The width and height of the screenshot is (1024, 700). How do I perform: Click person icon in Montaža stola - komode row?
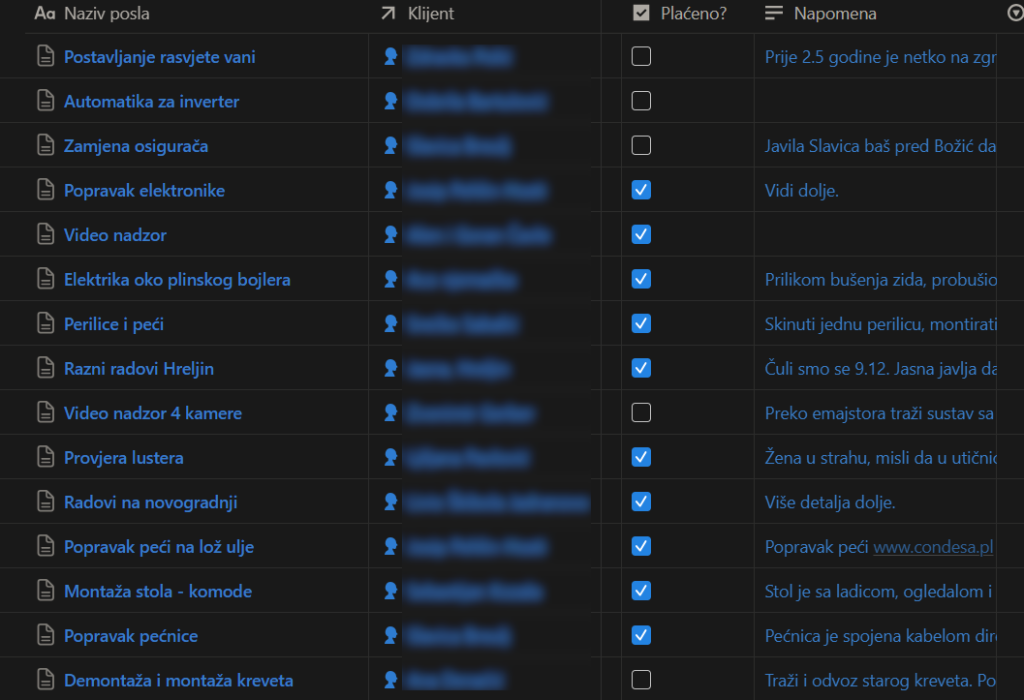tap(391, 591)
